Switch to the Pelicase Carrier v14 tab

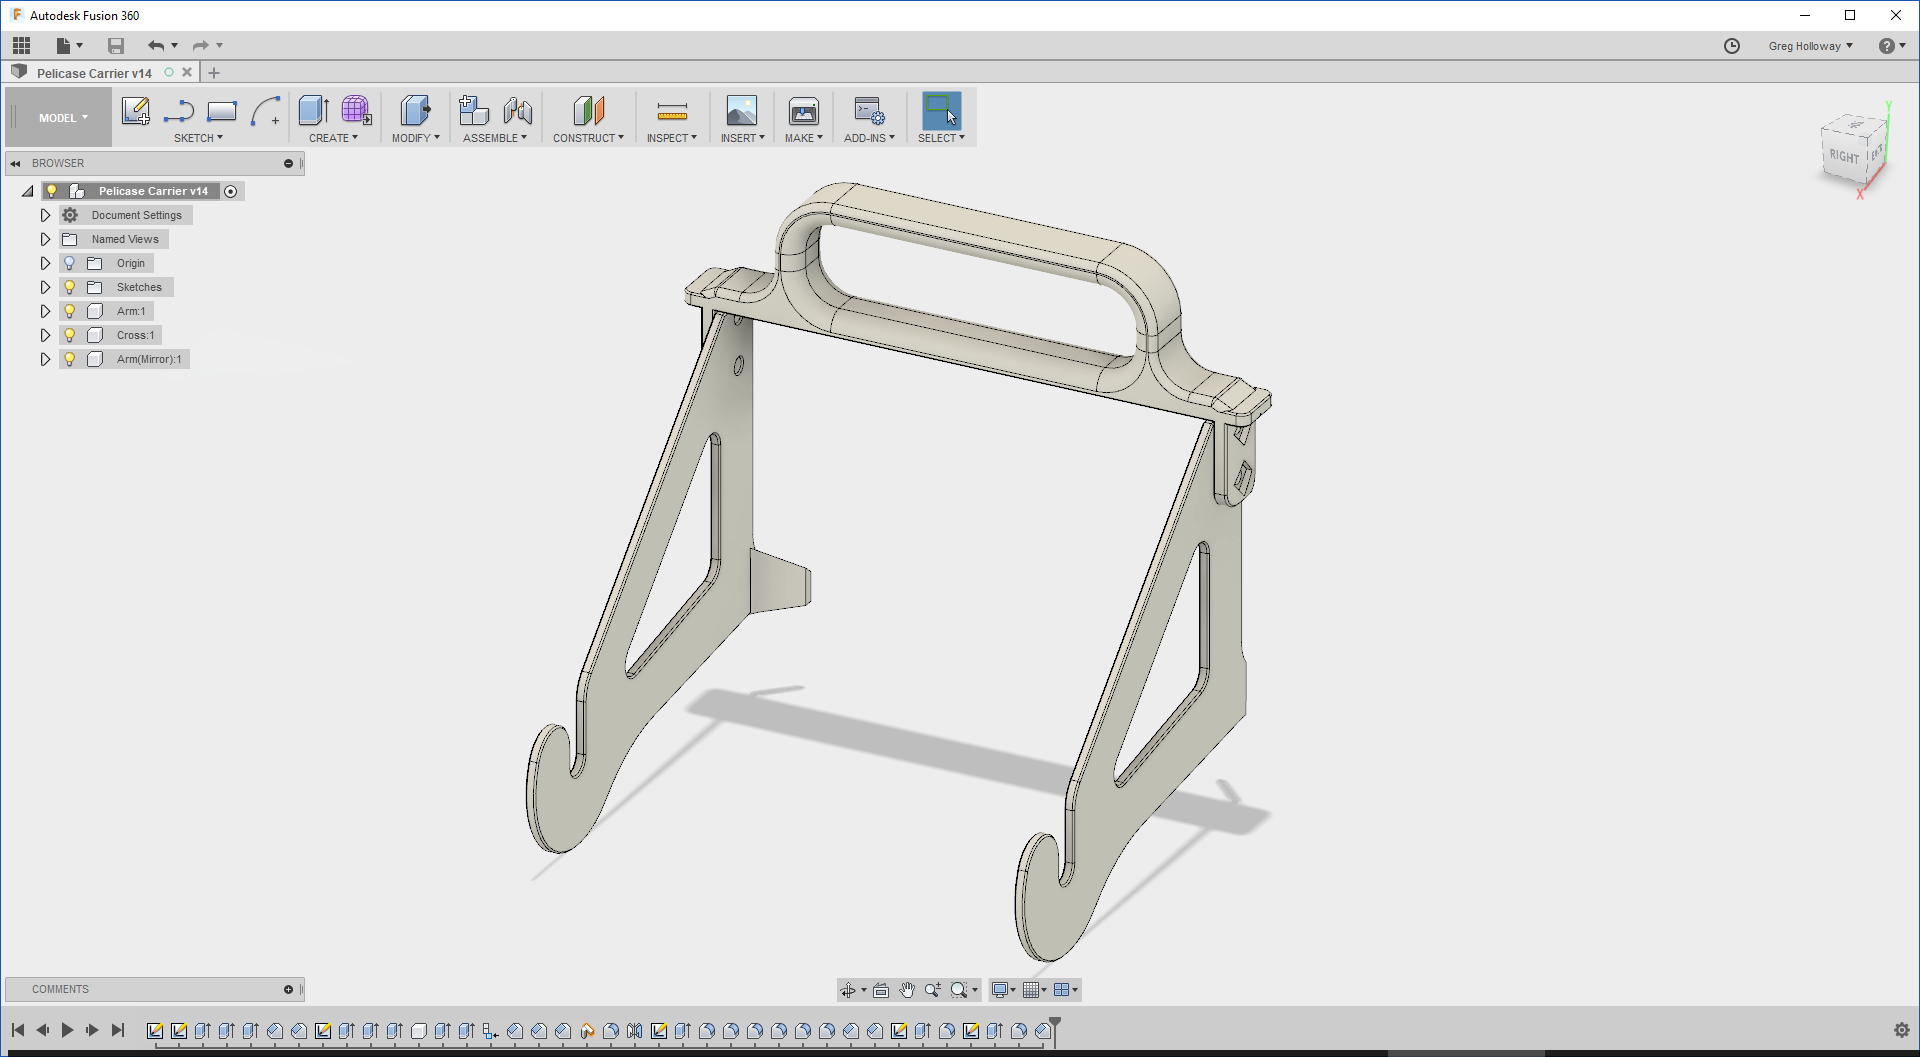94,73
